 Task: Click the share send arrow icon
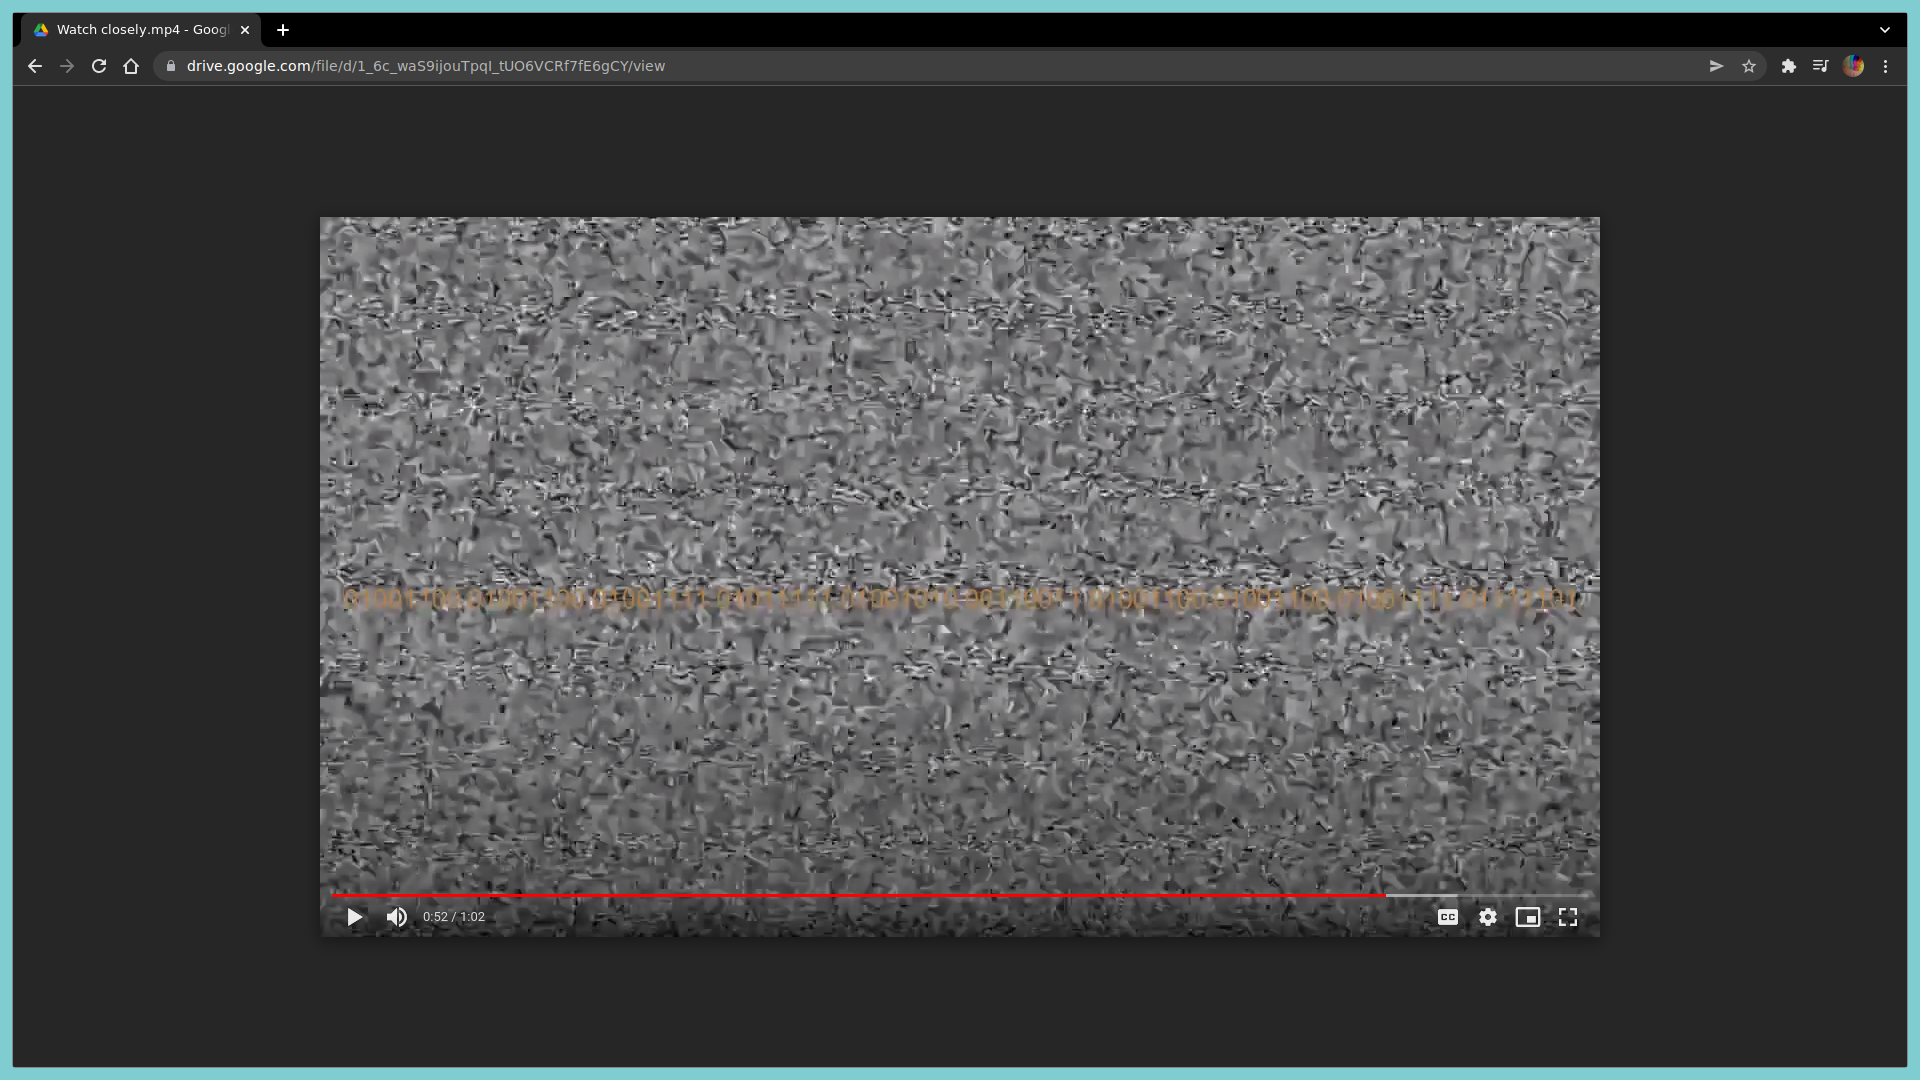coord(1716,66)
